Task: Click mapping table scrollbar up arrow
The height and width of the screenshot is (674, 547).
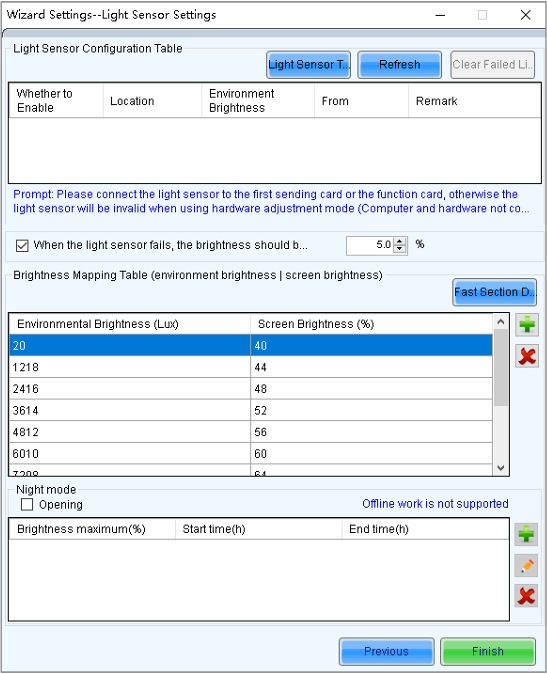Action: (x=501, y=322)
